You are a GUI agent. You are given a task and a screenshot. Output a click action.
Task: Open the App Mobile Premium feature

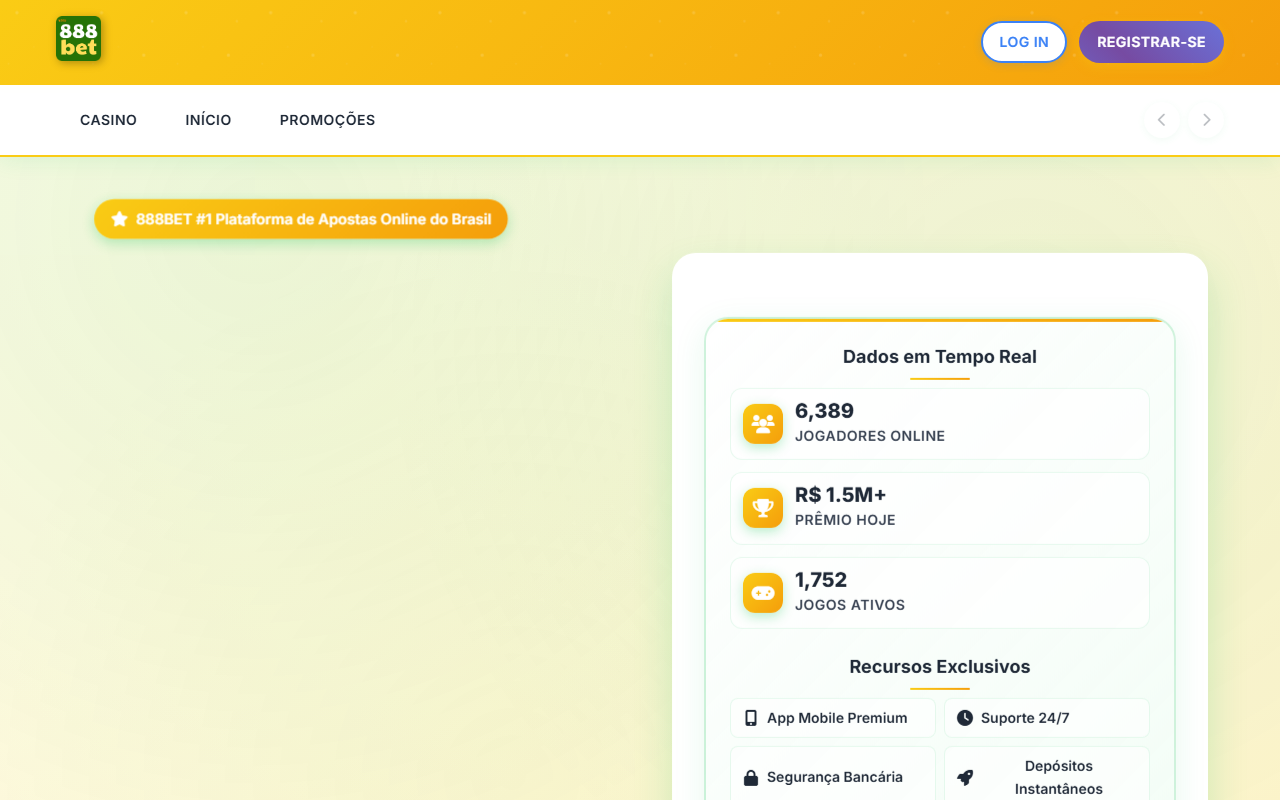tap(833, 718)
